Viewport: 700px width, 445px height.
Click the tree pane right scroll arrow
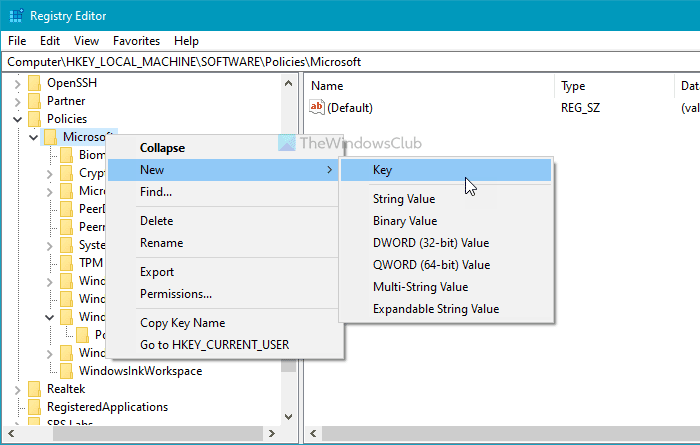pyautogui.click(x=271, y=433)
